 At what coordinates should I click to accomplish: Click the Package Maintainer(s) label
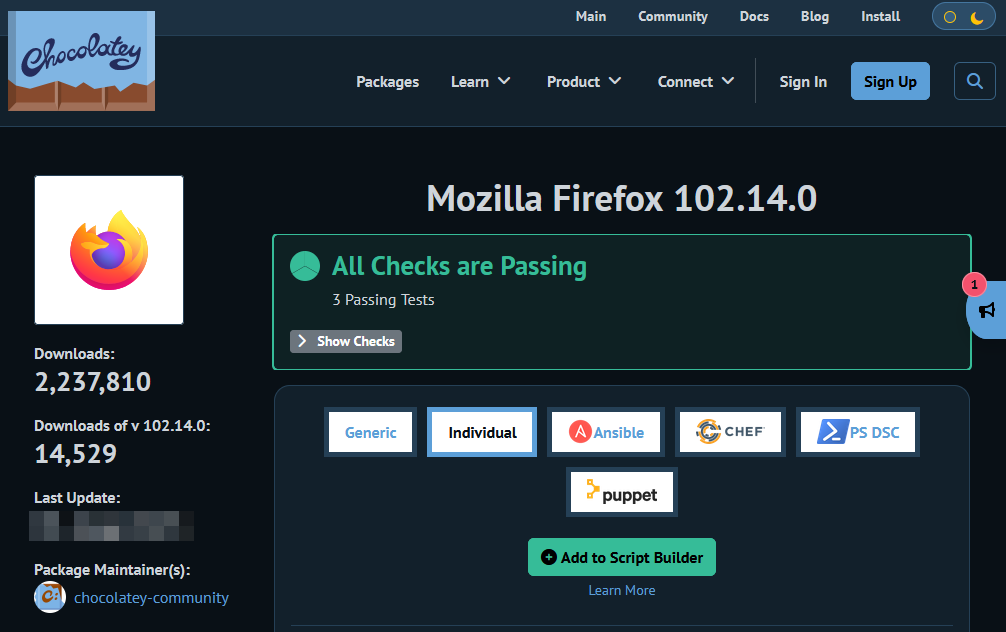(x=112, y=570)
